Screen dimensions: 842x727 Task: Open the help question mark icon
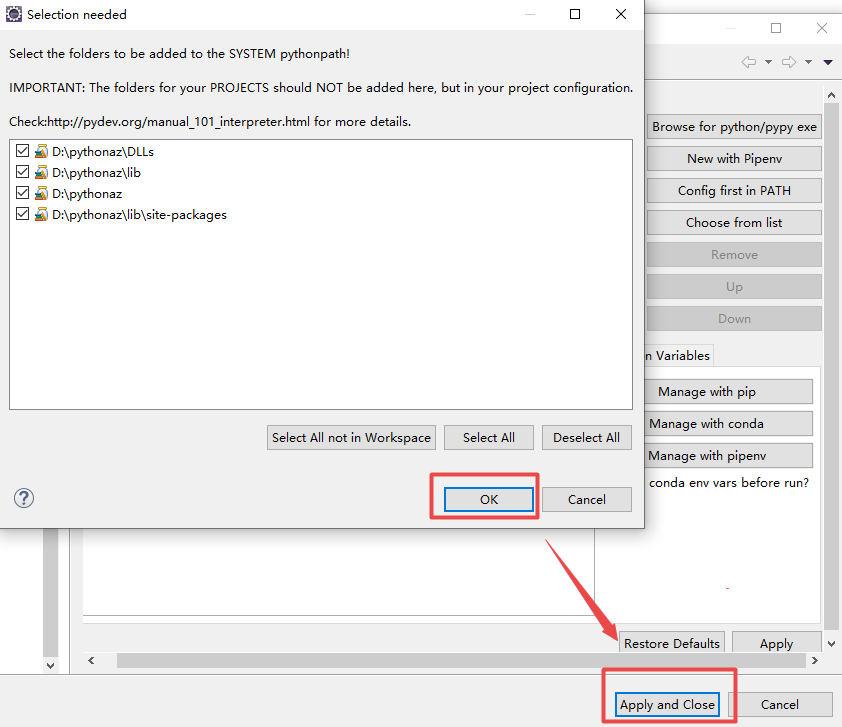pyautogui.click(x=24, y=498)
